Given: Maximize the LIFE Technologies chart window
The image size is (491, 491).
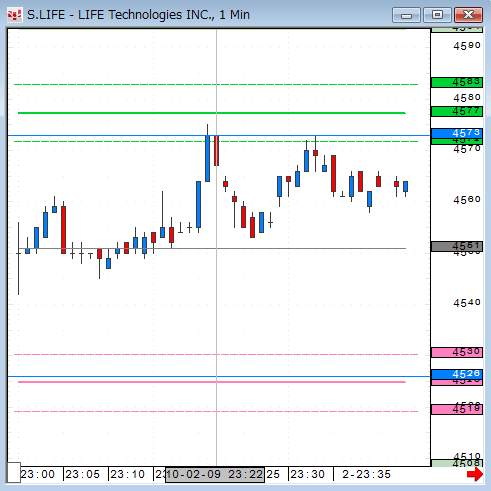Looking at the screenshot, I should pyautogui.click(x=437, y=15).
